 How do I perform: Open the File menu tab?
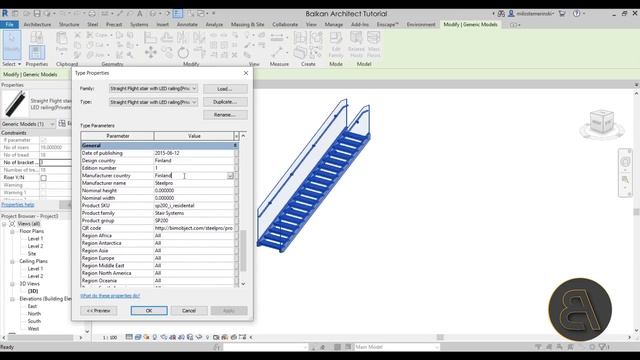click(x=9, y=24)
